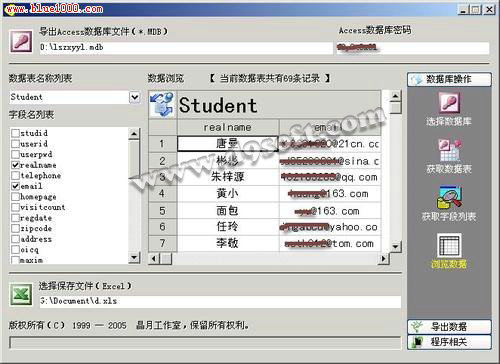Image resolution: width=500 pixels, height=364 pixels.
Task: Check the regdate field checkbox
Action: click(15, 218)
